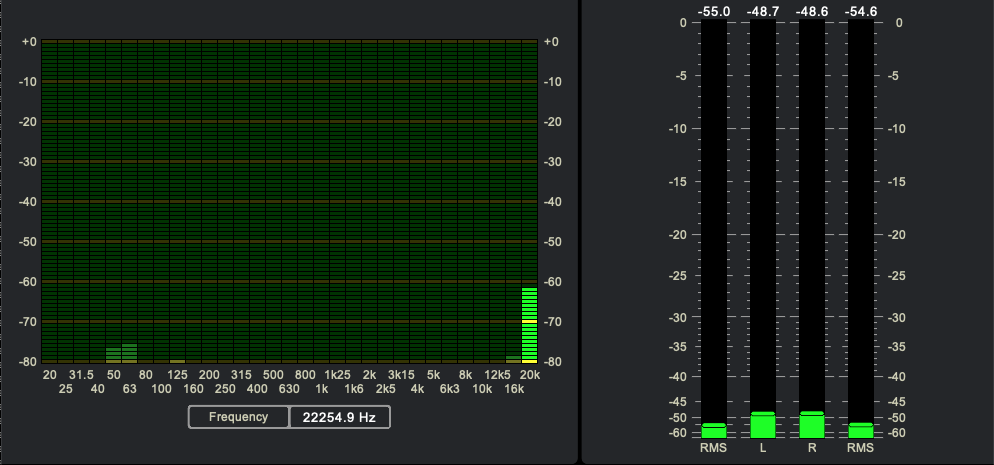Click the -40 gridline in the spectrum display
The height and width of the screenshot is (465, 994).
point(290,201)
